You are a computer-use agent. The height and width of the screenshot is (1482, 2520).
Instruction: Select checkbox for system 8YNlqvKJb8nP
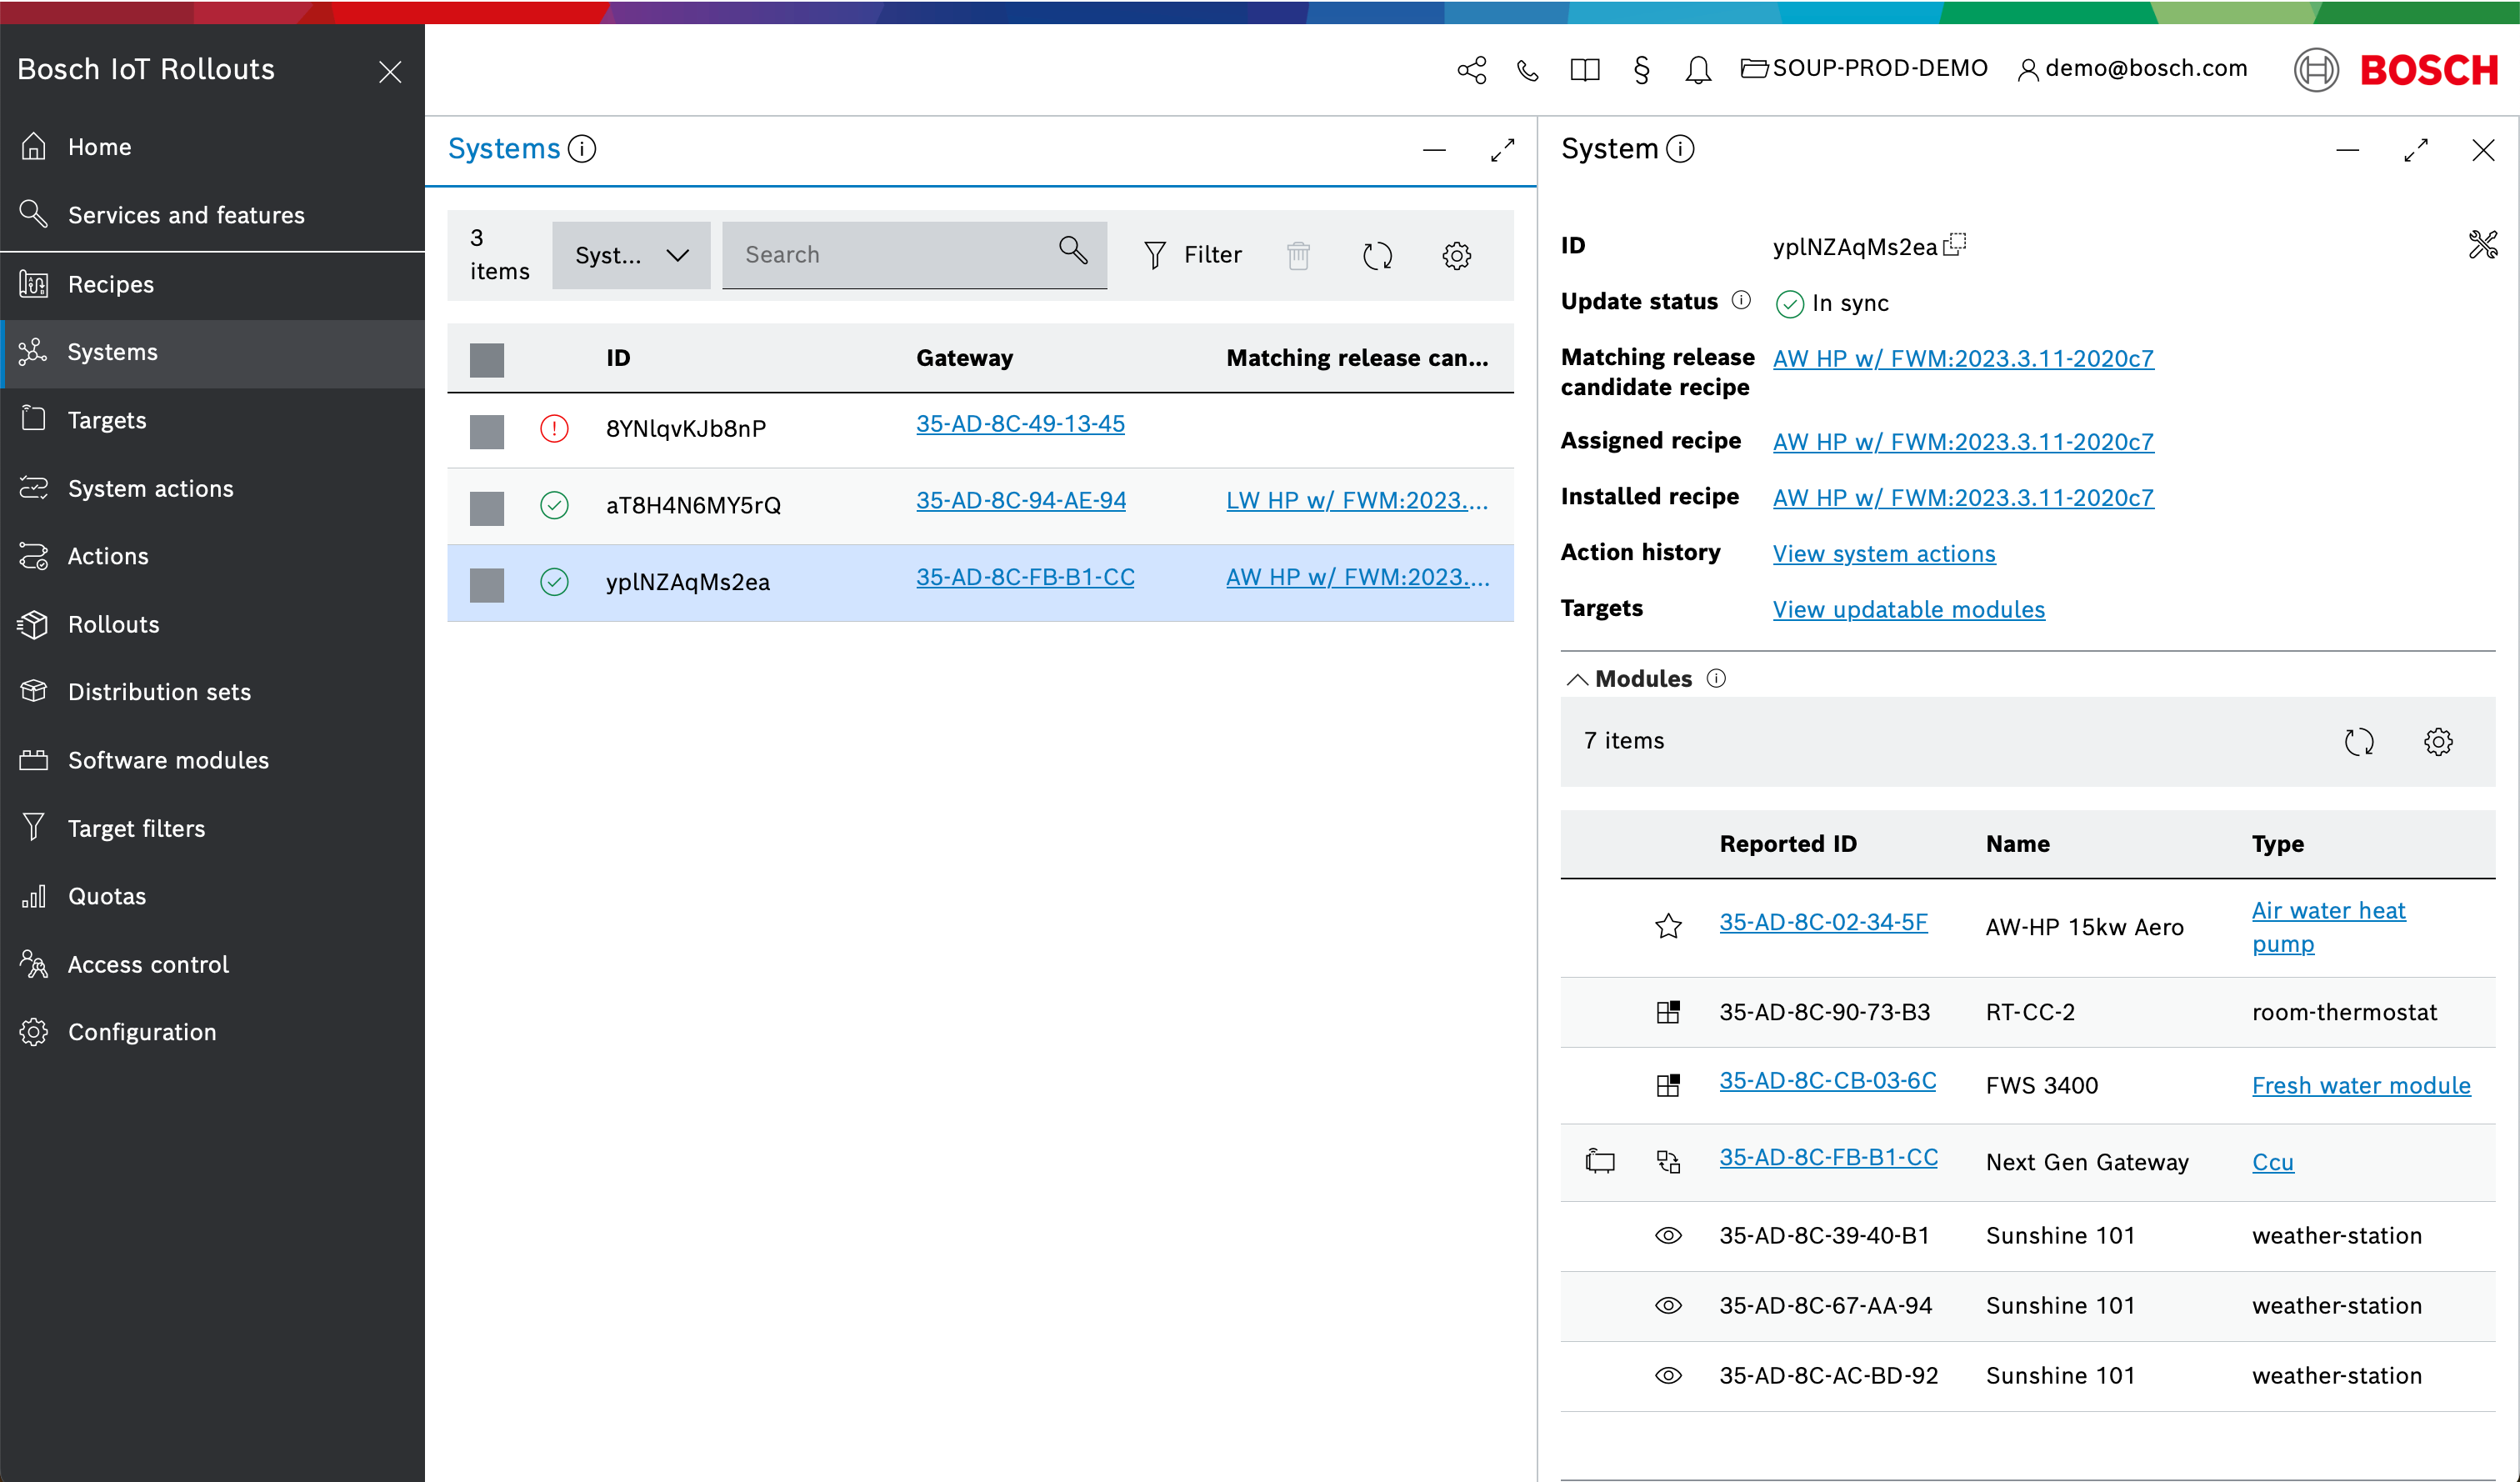(487, 431)
